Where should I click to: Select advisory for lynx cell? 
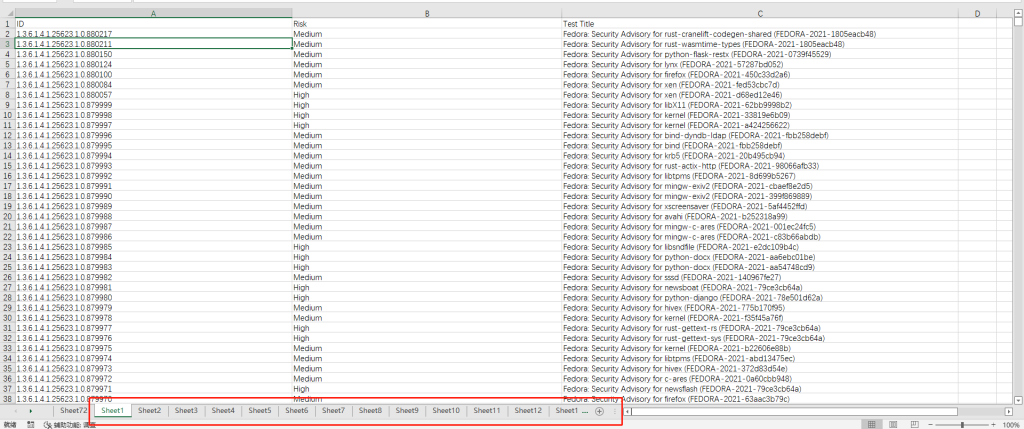point(760,64)
